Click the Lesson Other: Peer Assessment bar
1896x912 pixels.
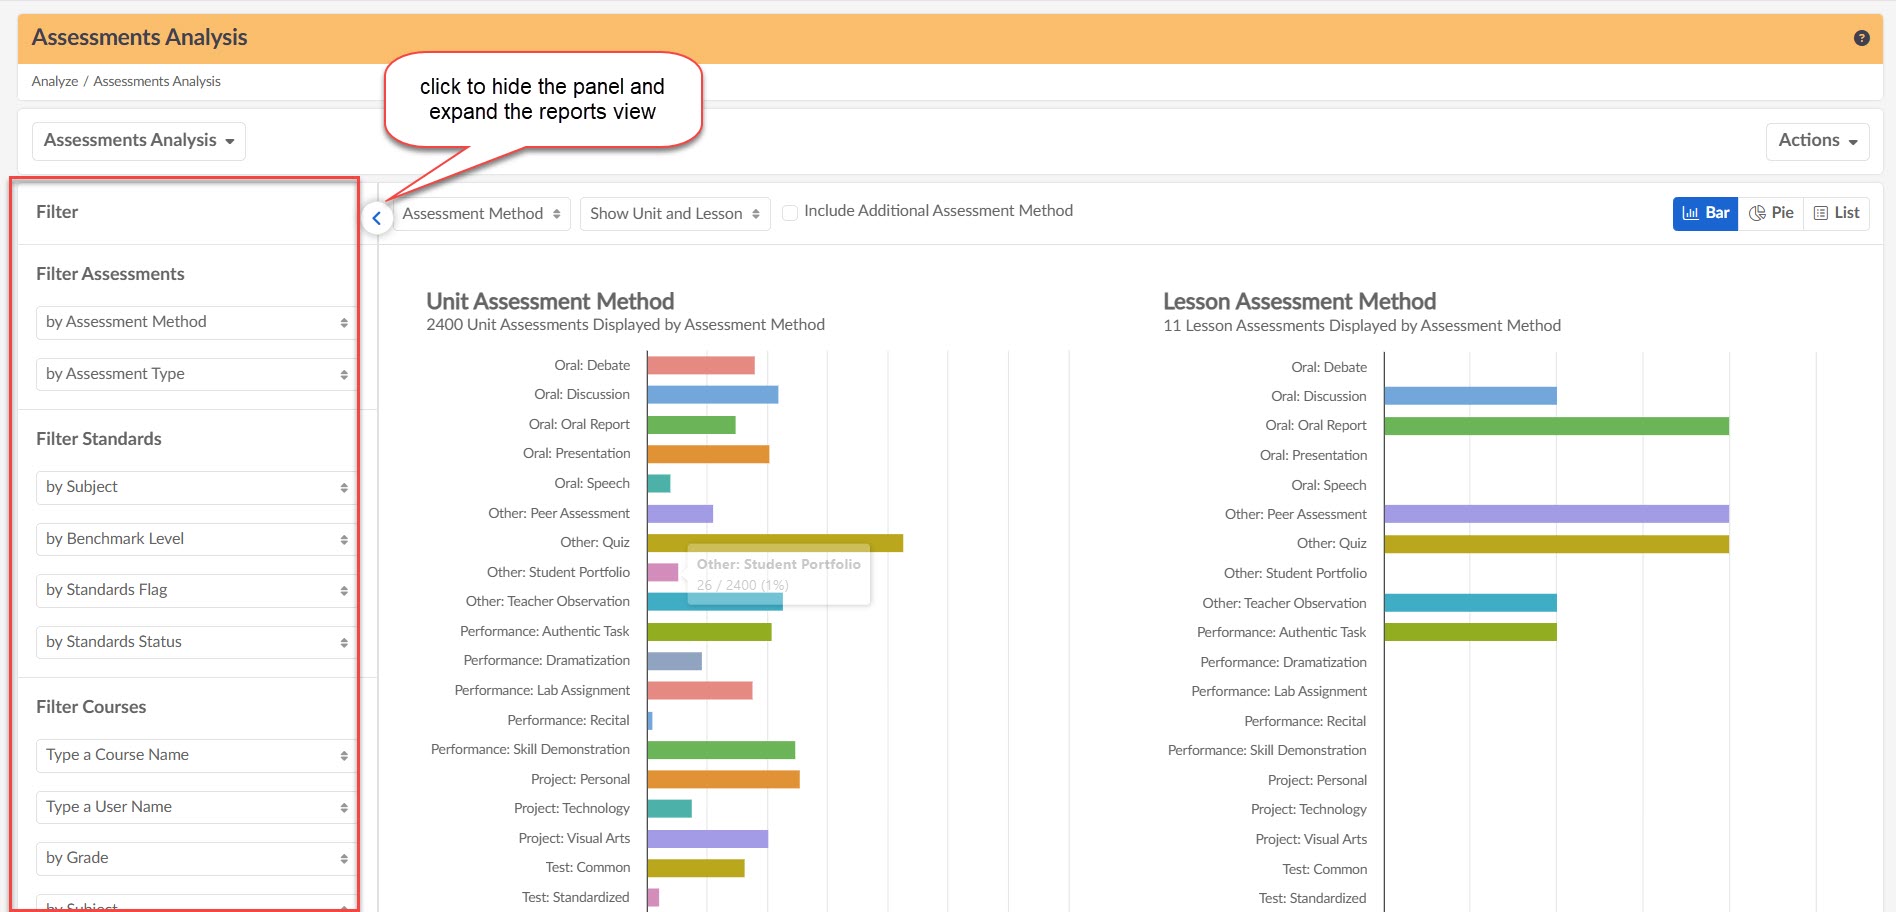click(1557, 514)
